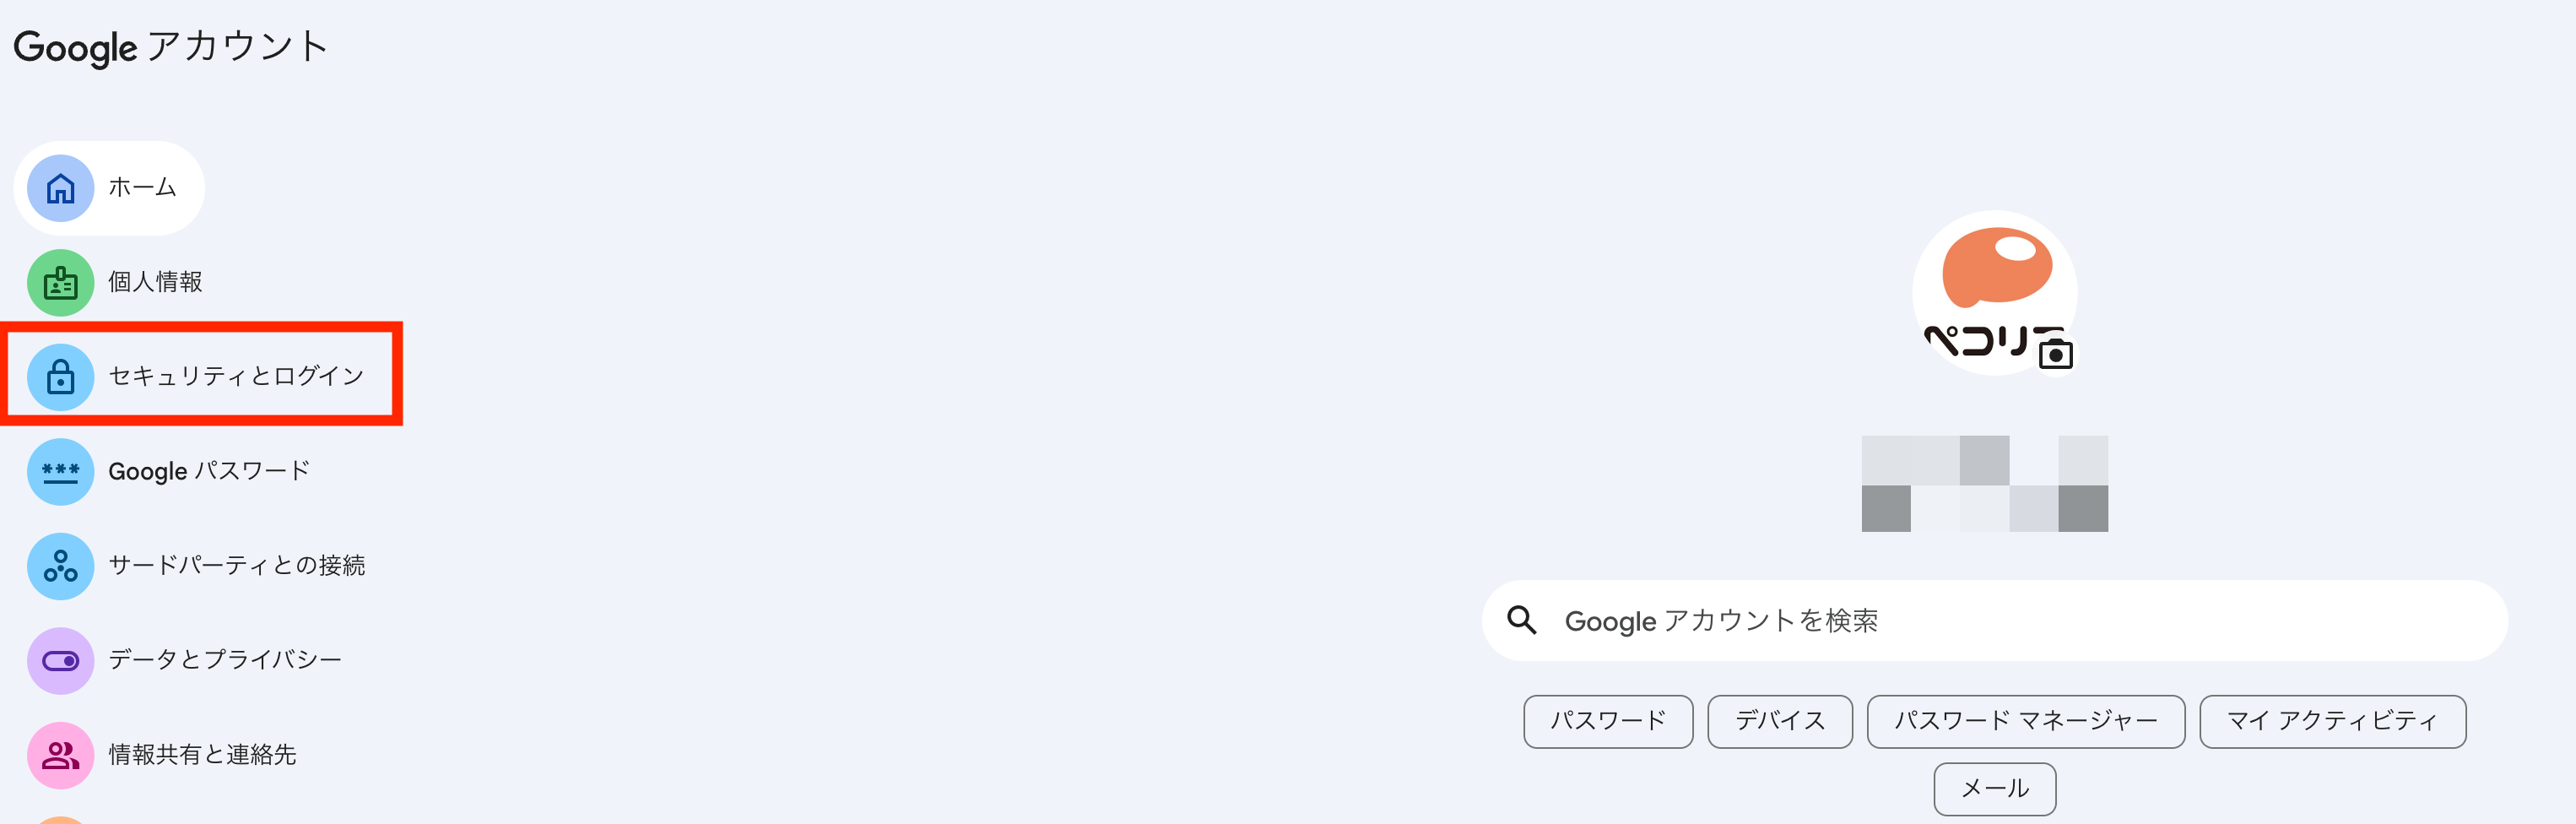Click the Home icon in sidebar
The width and height of the screenshot is (2576, 824).
pyautogui.click(x=60, y=188)
